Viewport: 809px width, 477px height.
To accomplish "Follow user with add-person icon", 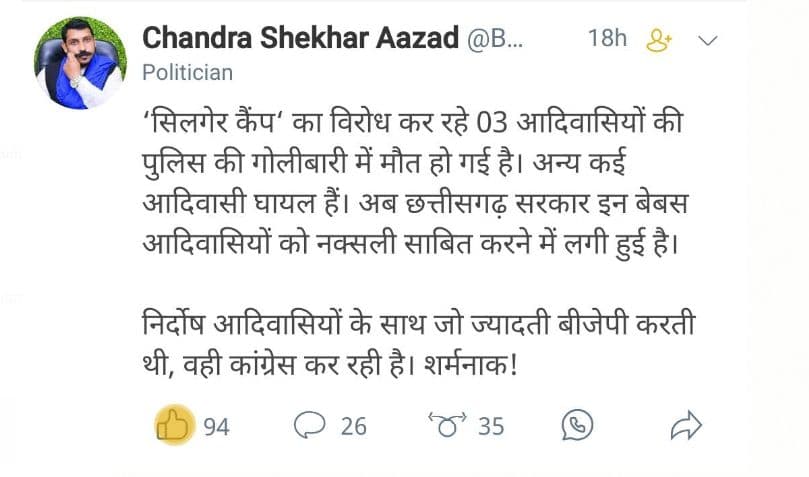I will [x=658, y=40].
